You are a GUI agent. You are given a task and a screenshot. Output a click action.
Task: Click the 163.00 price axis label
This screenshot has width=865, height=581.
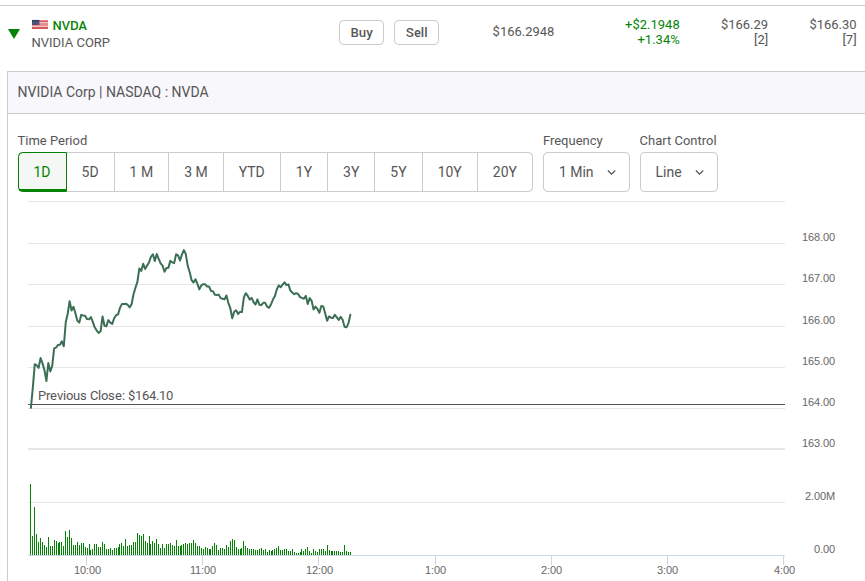[x=818, y=443]
